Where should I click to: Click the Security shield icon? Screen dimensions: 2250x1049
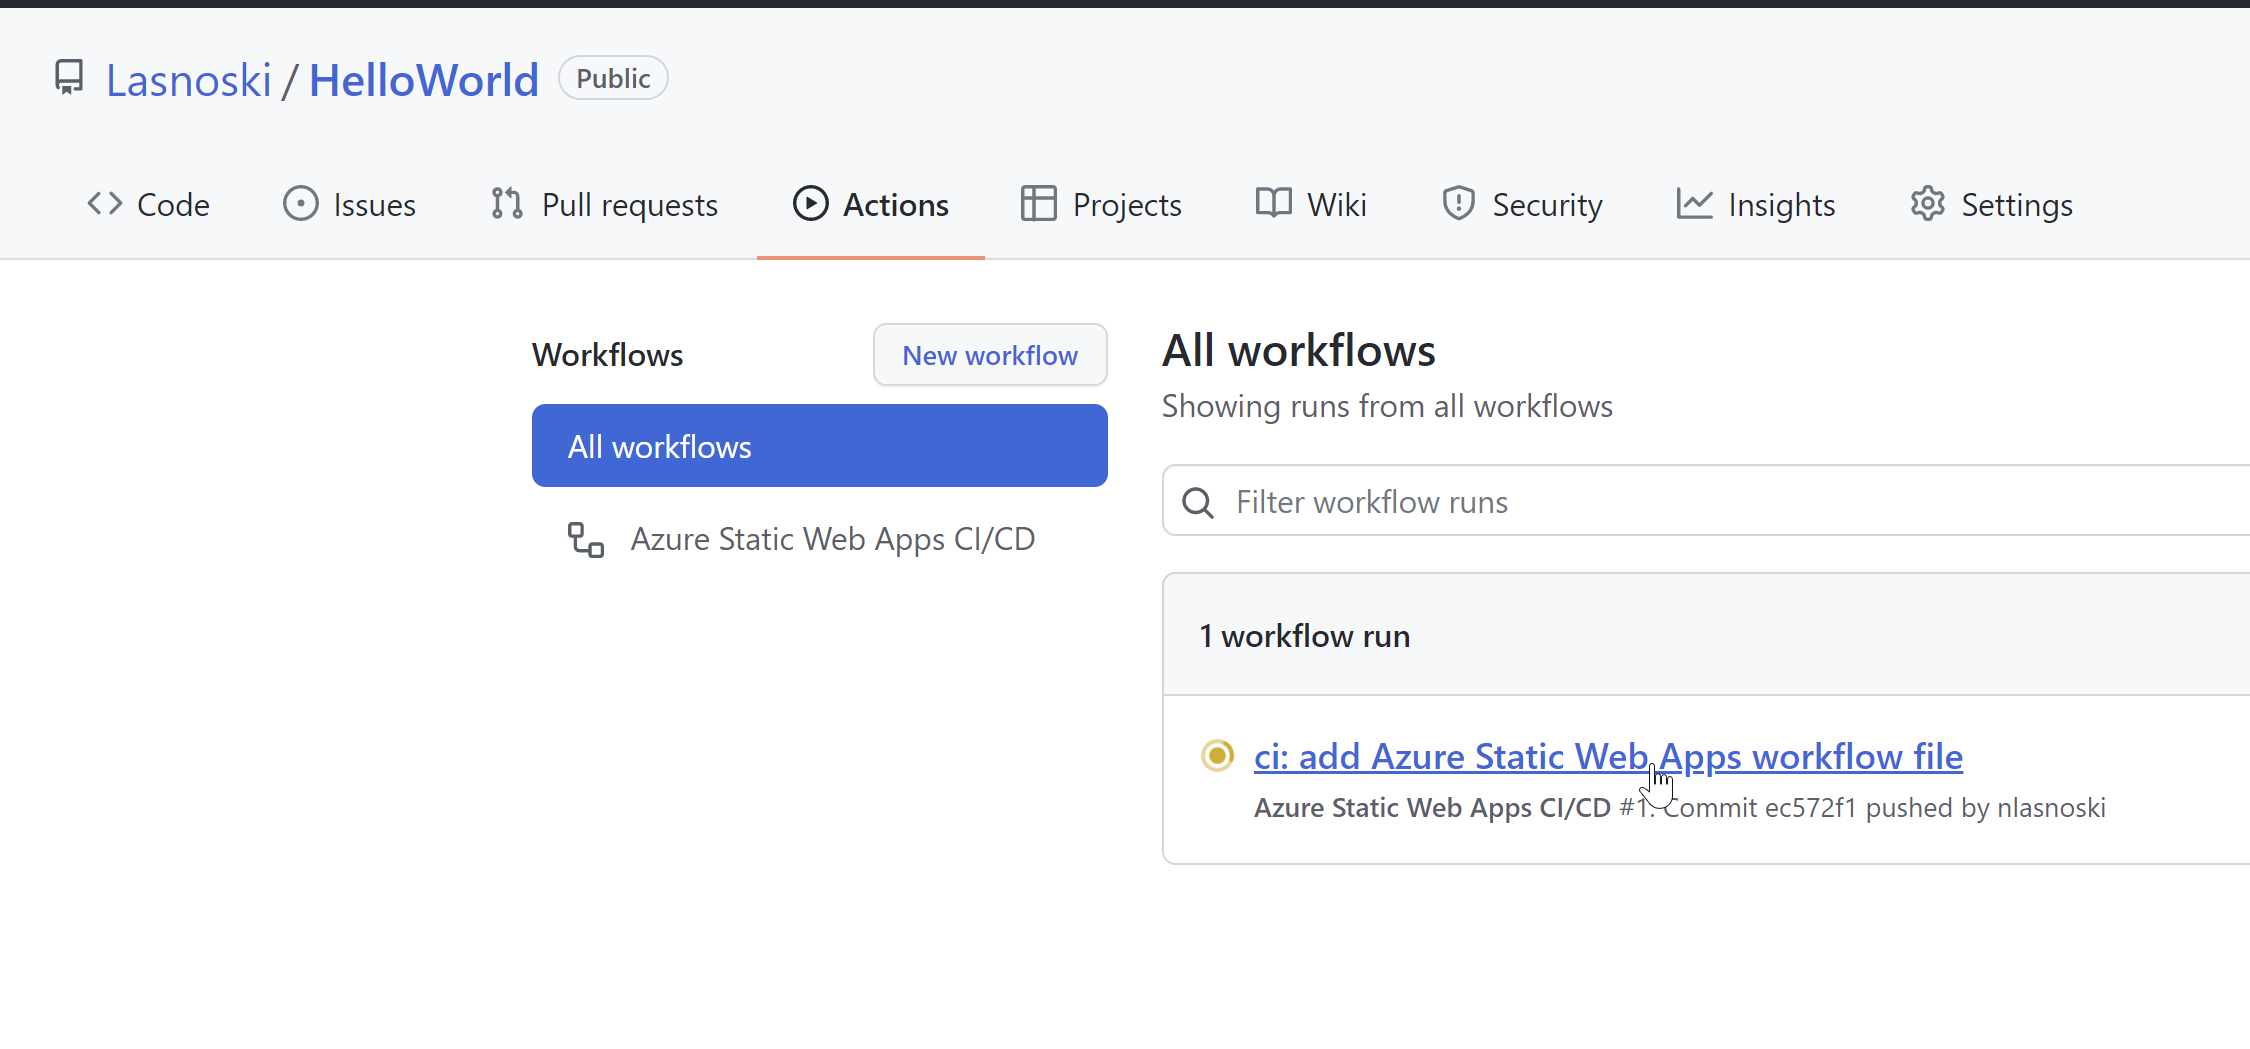point(1458,204)
